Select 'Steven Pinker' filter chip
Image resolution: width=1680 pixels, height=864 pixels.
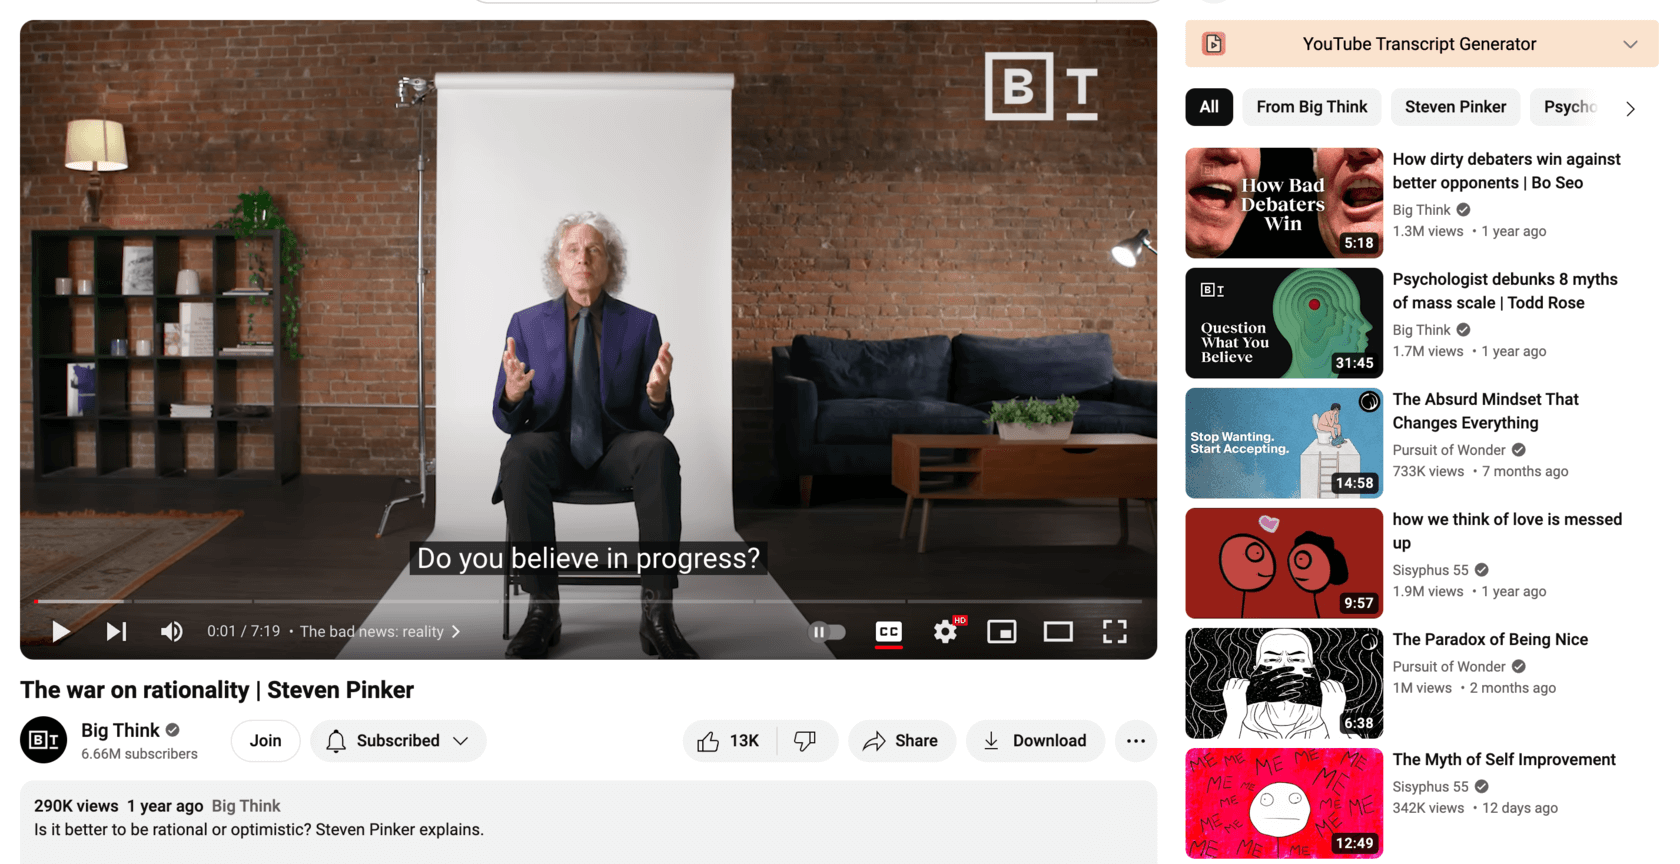[x=1455, y=107]
